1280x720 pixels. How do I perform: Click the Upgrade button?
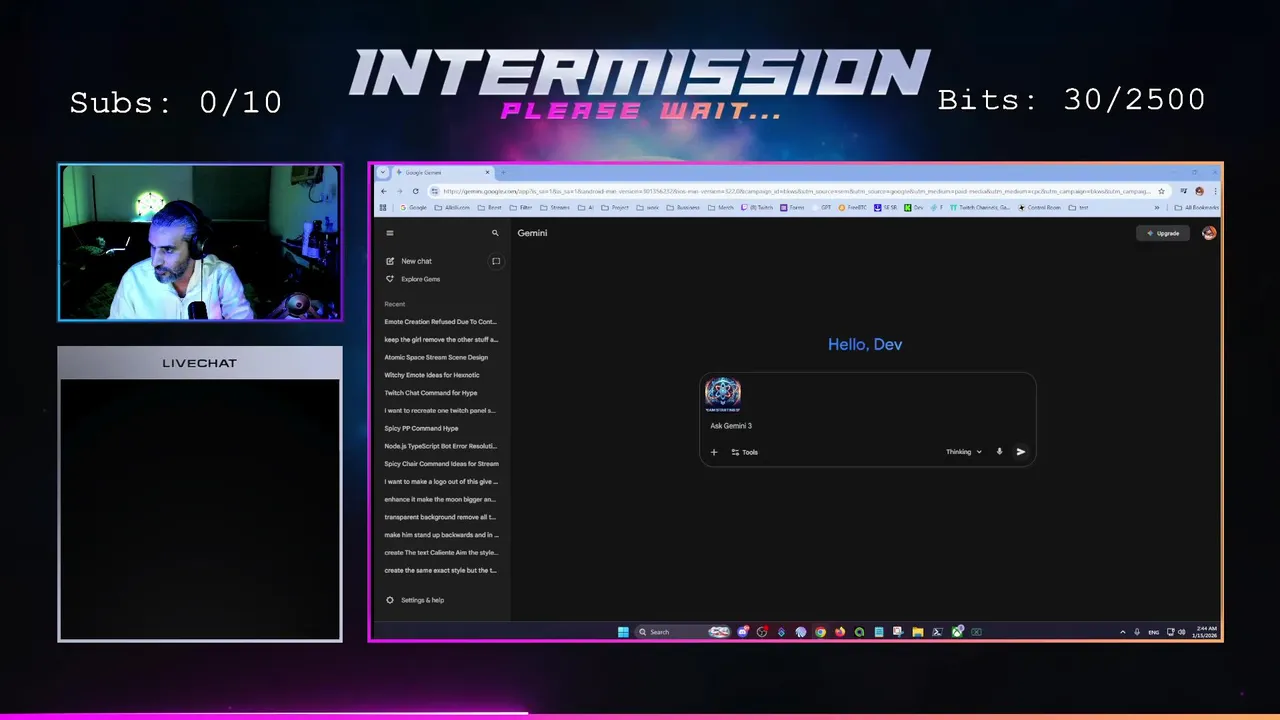point(1164,233)
